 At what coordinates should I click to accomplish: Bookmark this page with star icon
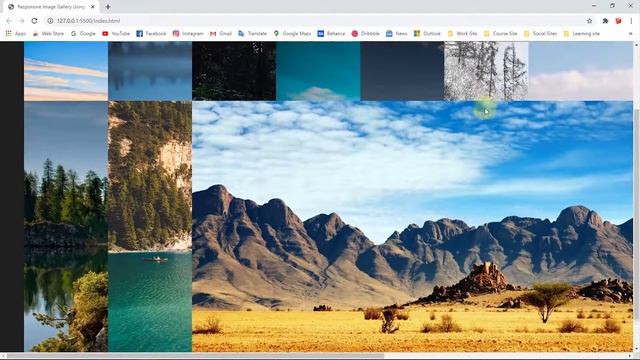(x=589, y=21)
